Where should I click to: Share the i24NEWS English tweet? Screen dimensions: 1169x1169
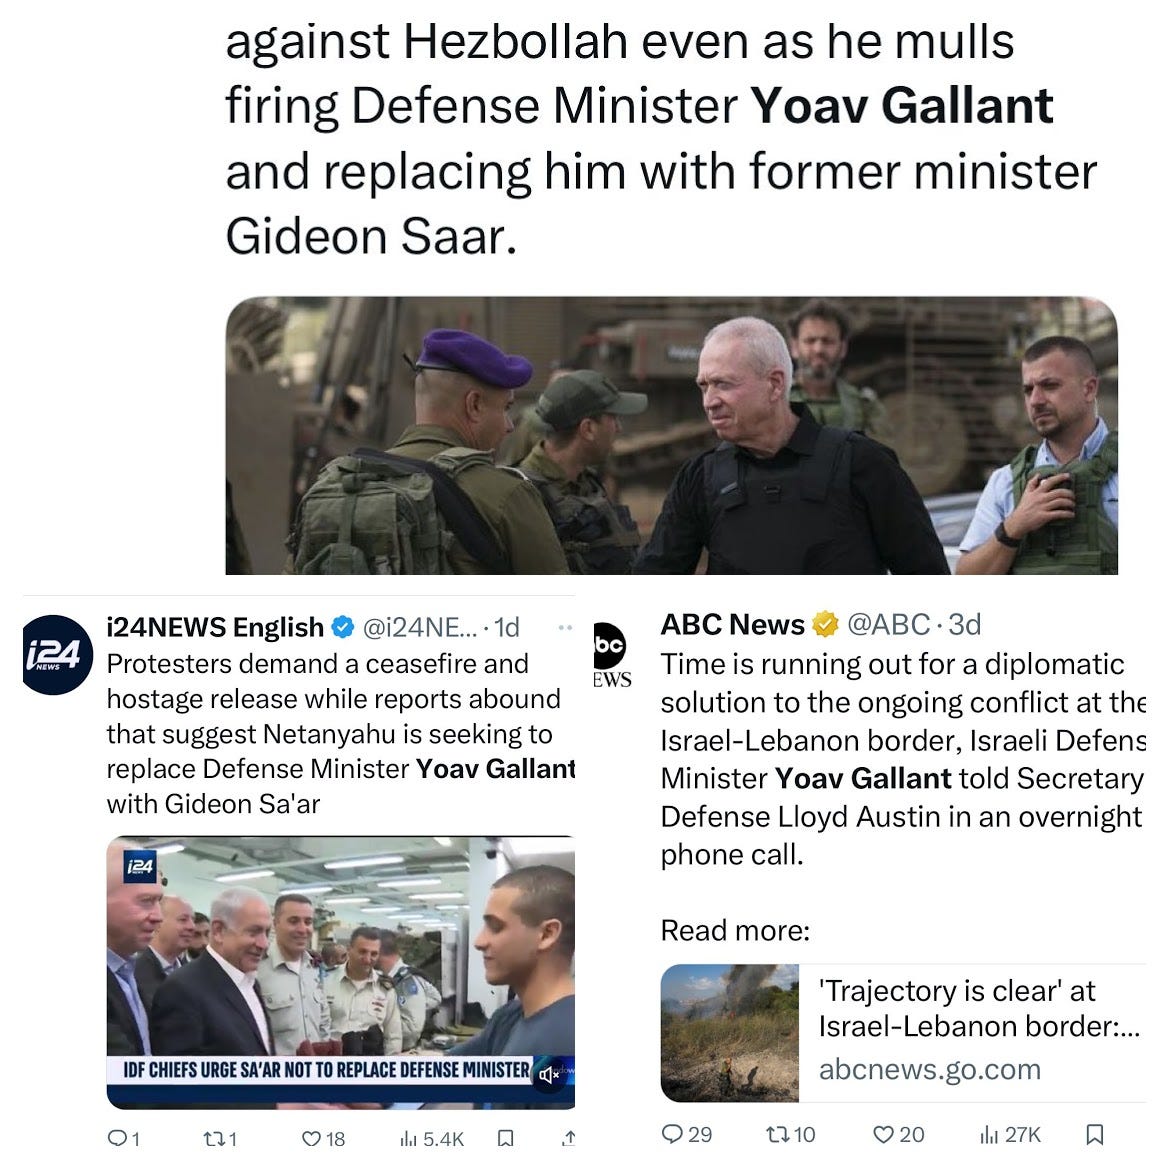pos(568,1138)
